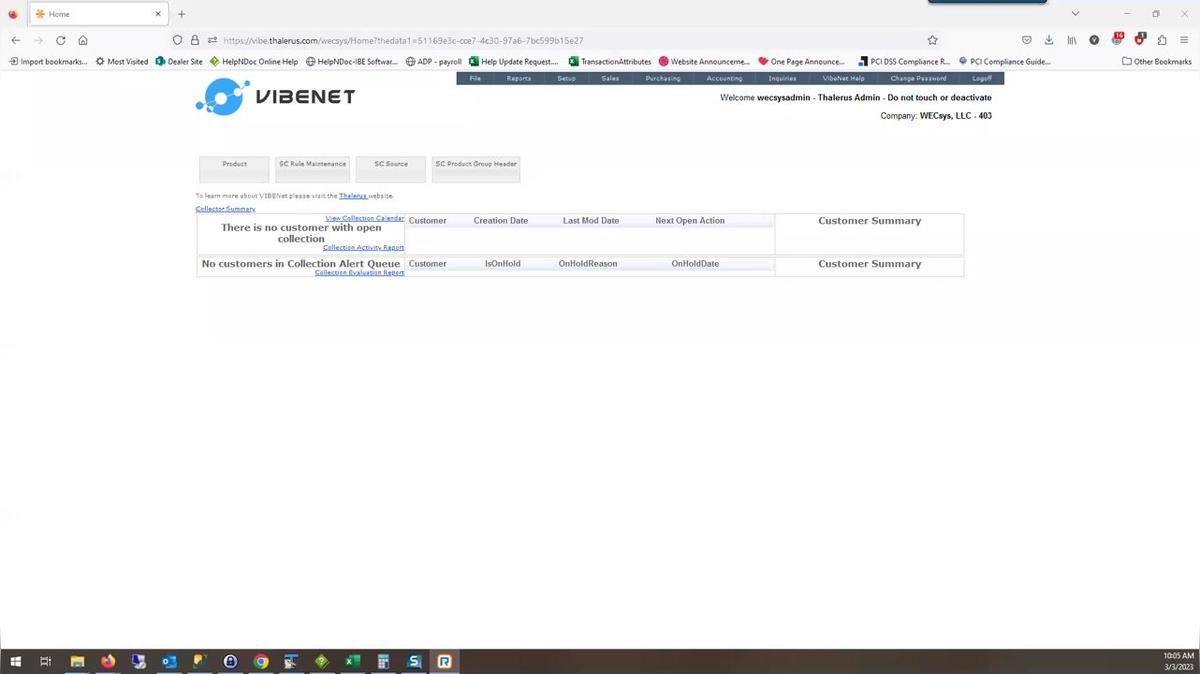
Task: Open the Purchasing menu
Action: pos(662,78)
